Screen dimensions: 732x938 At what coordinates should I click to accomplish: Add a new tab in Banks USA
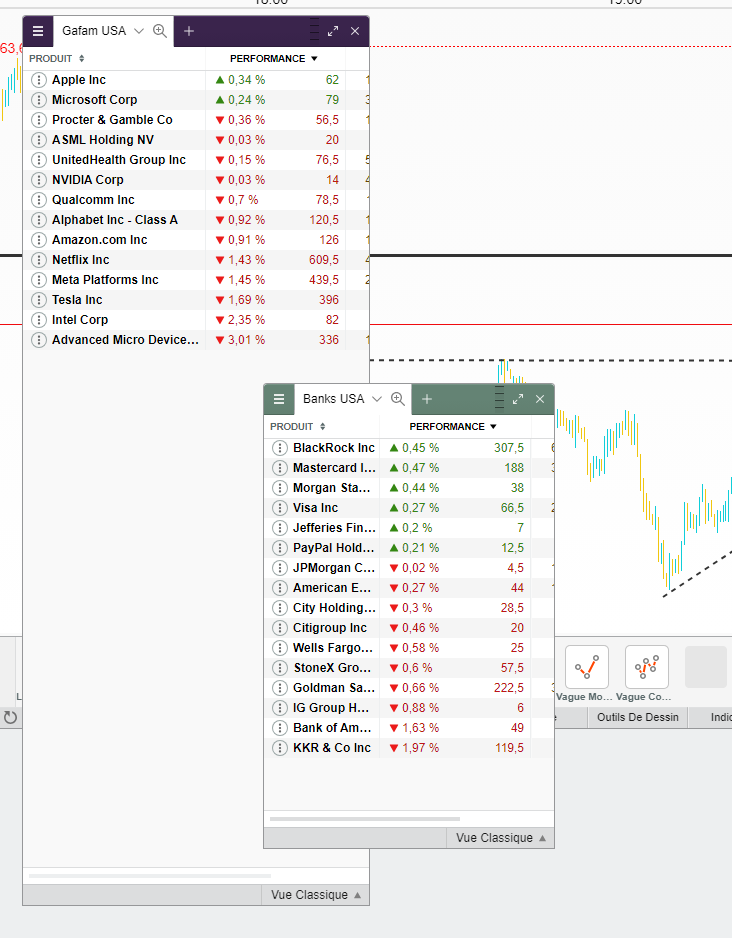(x=427, y=399)
